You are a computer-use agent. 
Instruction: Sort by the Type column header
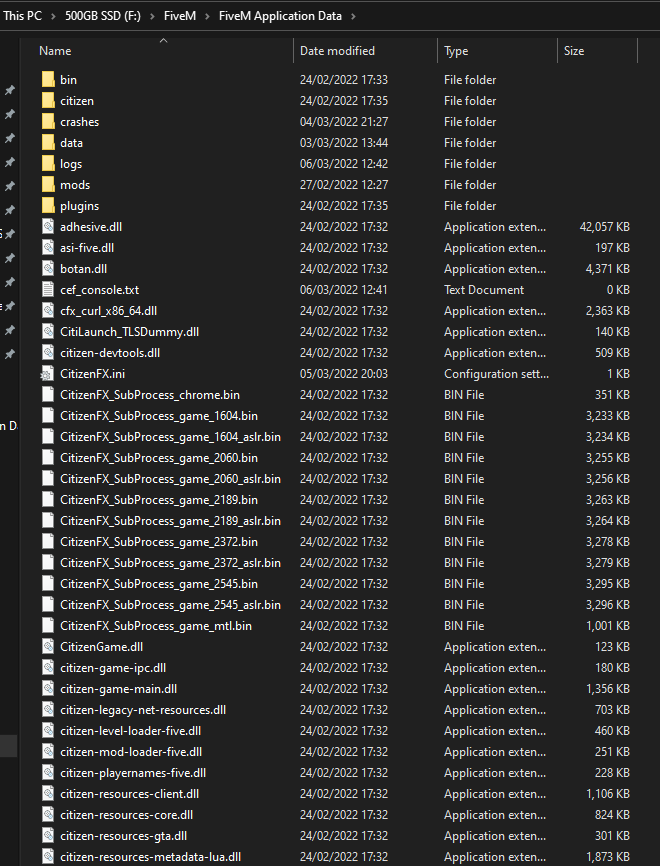[x=456, y=51]
